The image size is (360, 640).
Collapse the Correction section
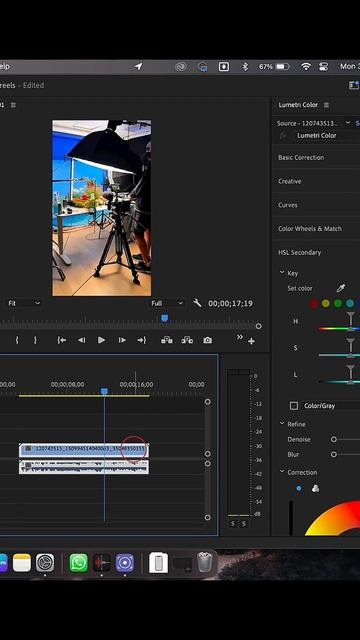tap(282, 471)
